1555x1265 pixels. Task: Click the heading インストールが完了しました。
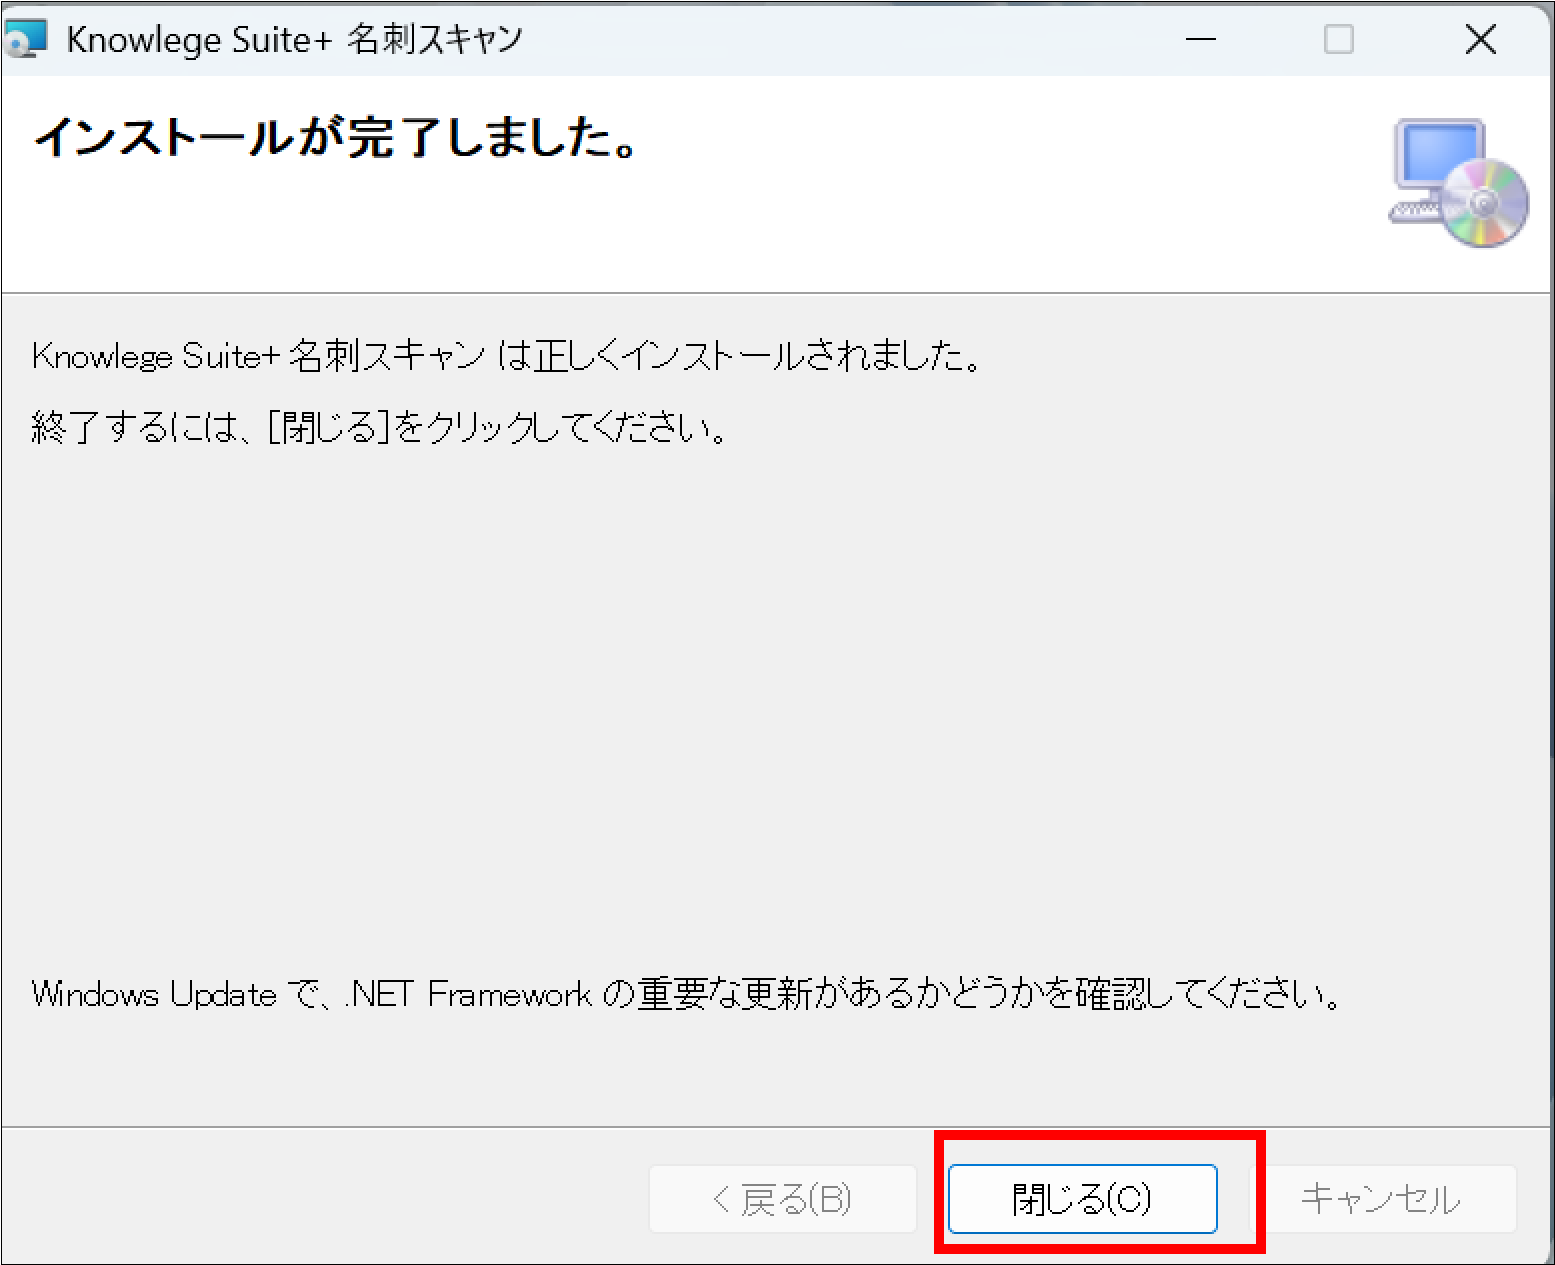coord(337,138)
